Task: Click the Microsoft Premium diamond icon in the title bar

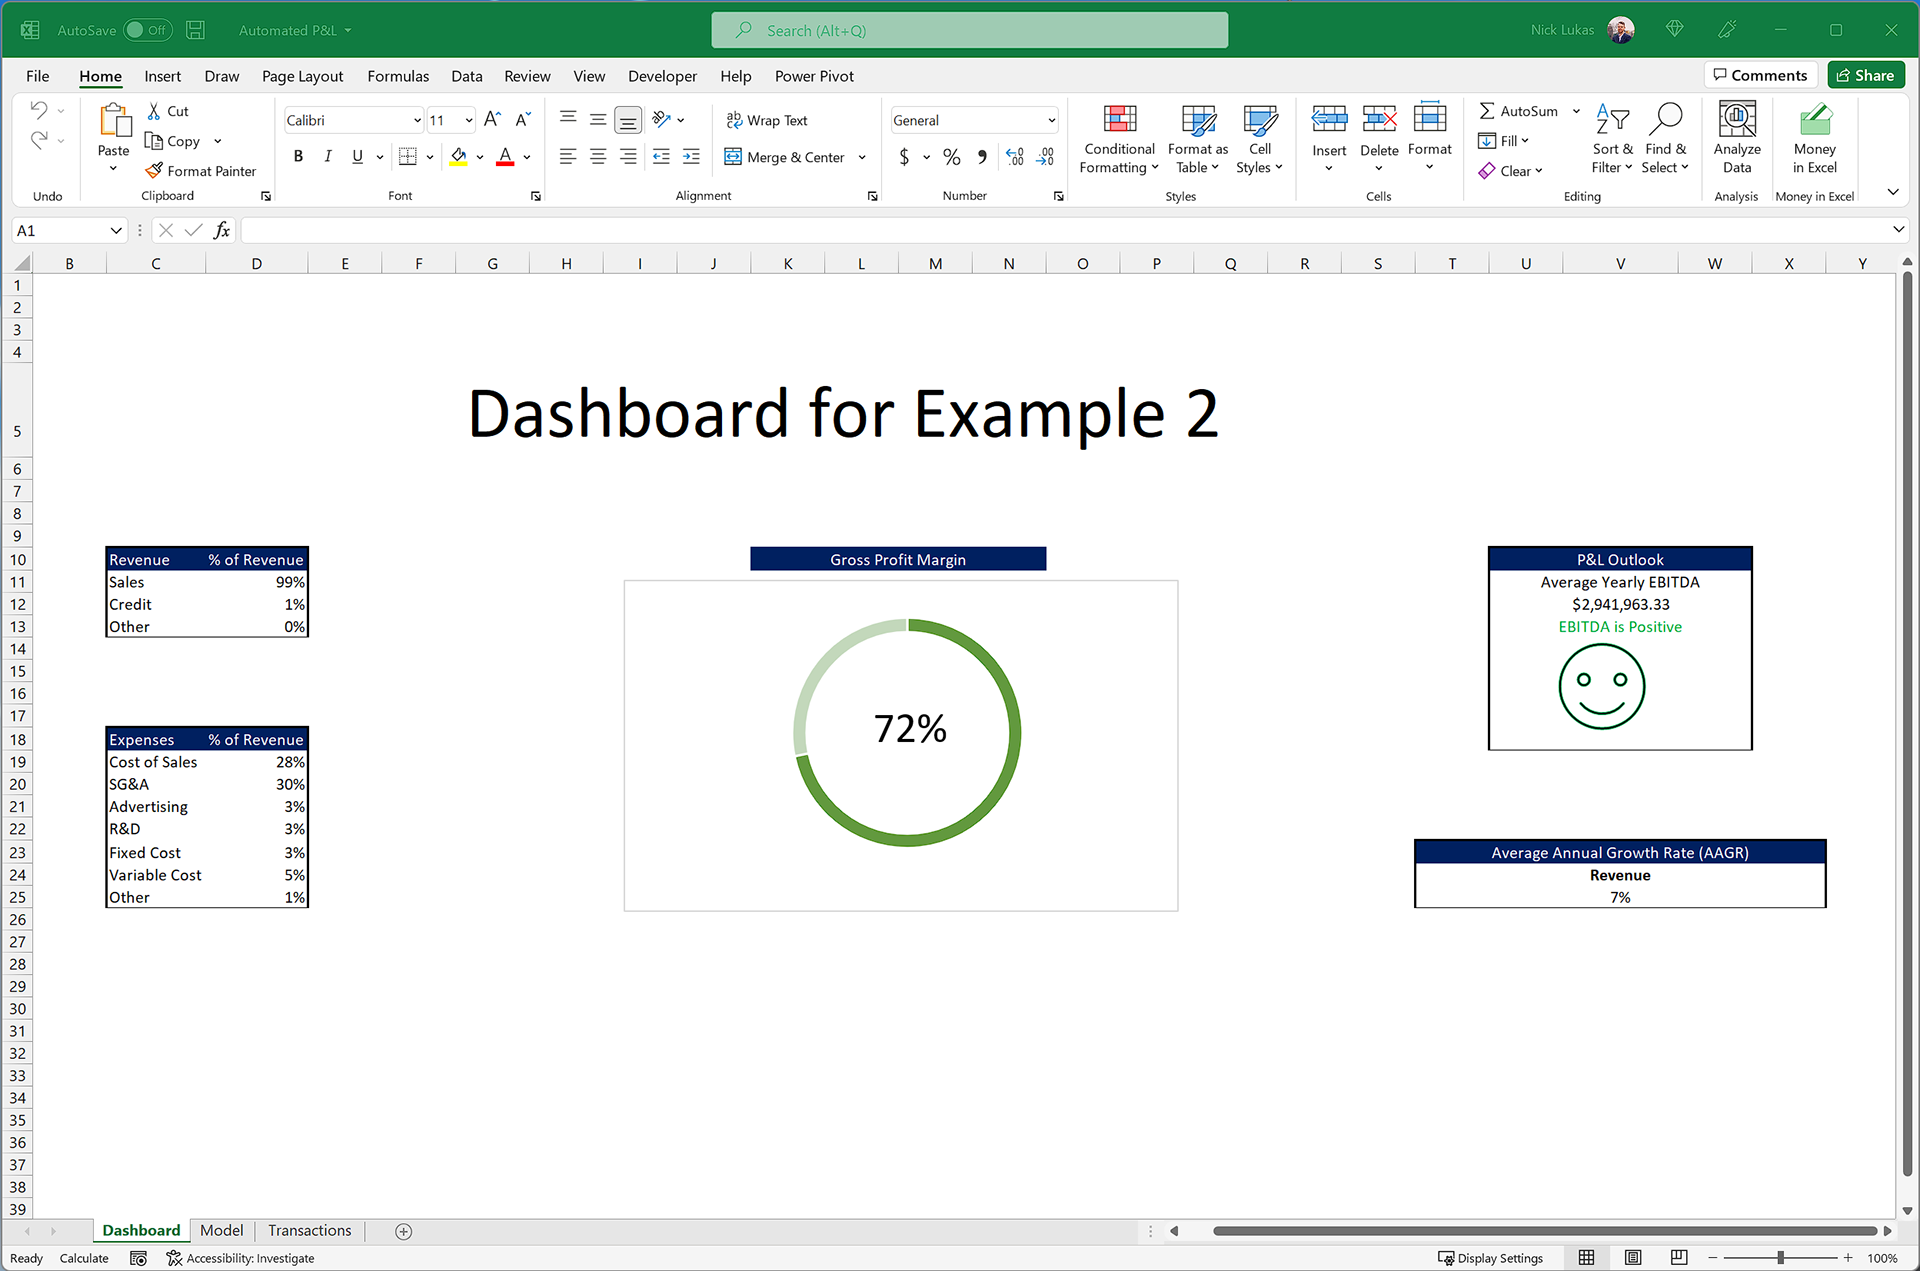Action: coord(1675,30)
